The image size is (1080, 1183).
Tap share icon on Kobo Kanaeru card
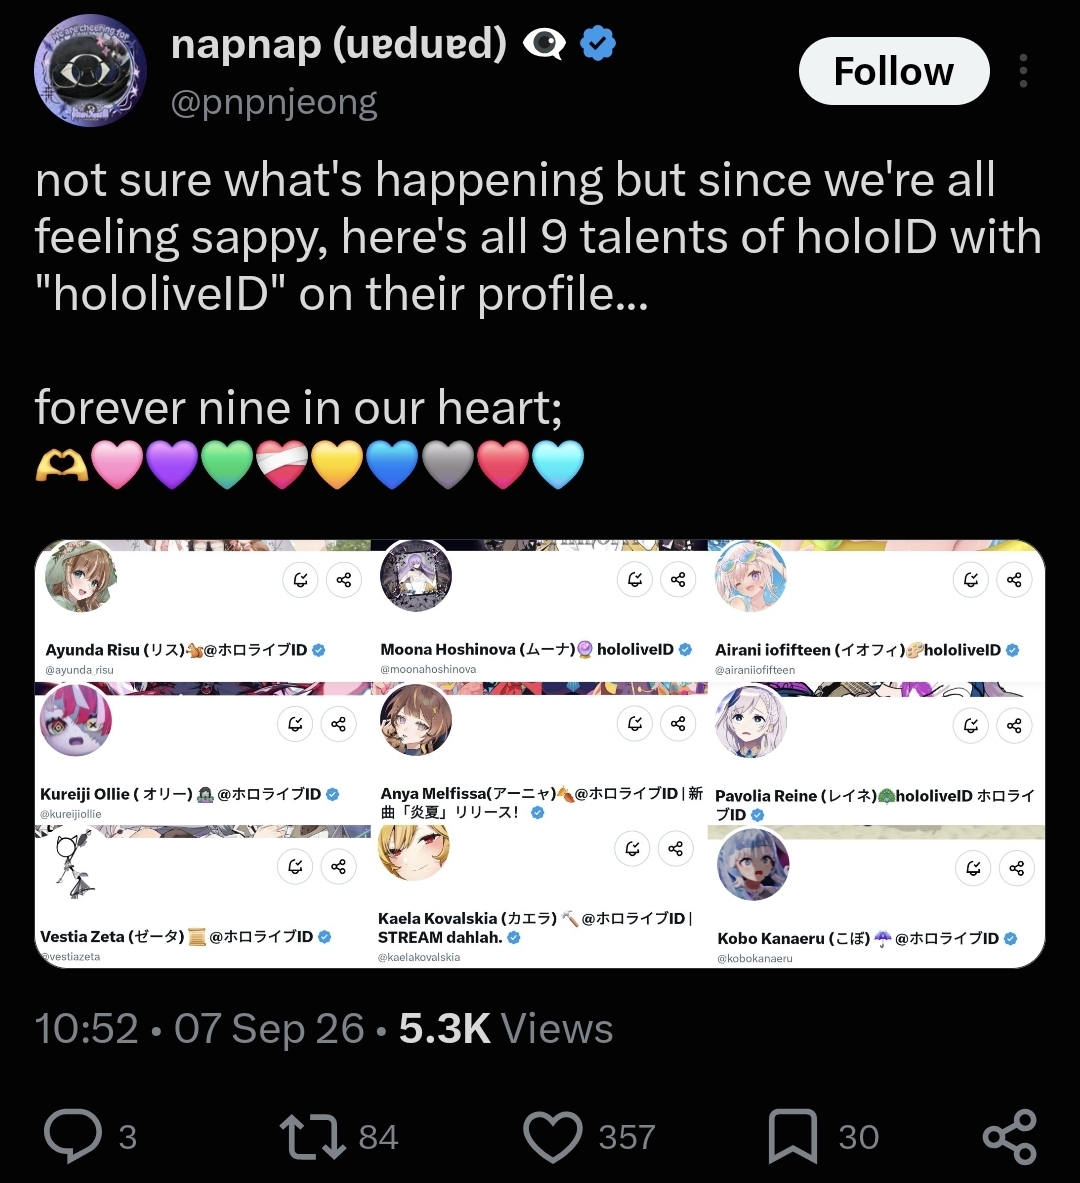[1017, 868]
